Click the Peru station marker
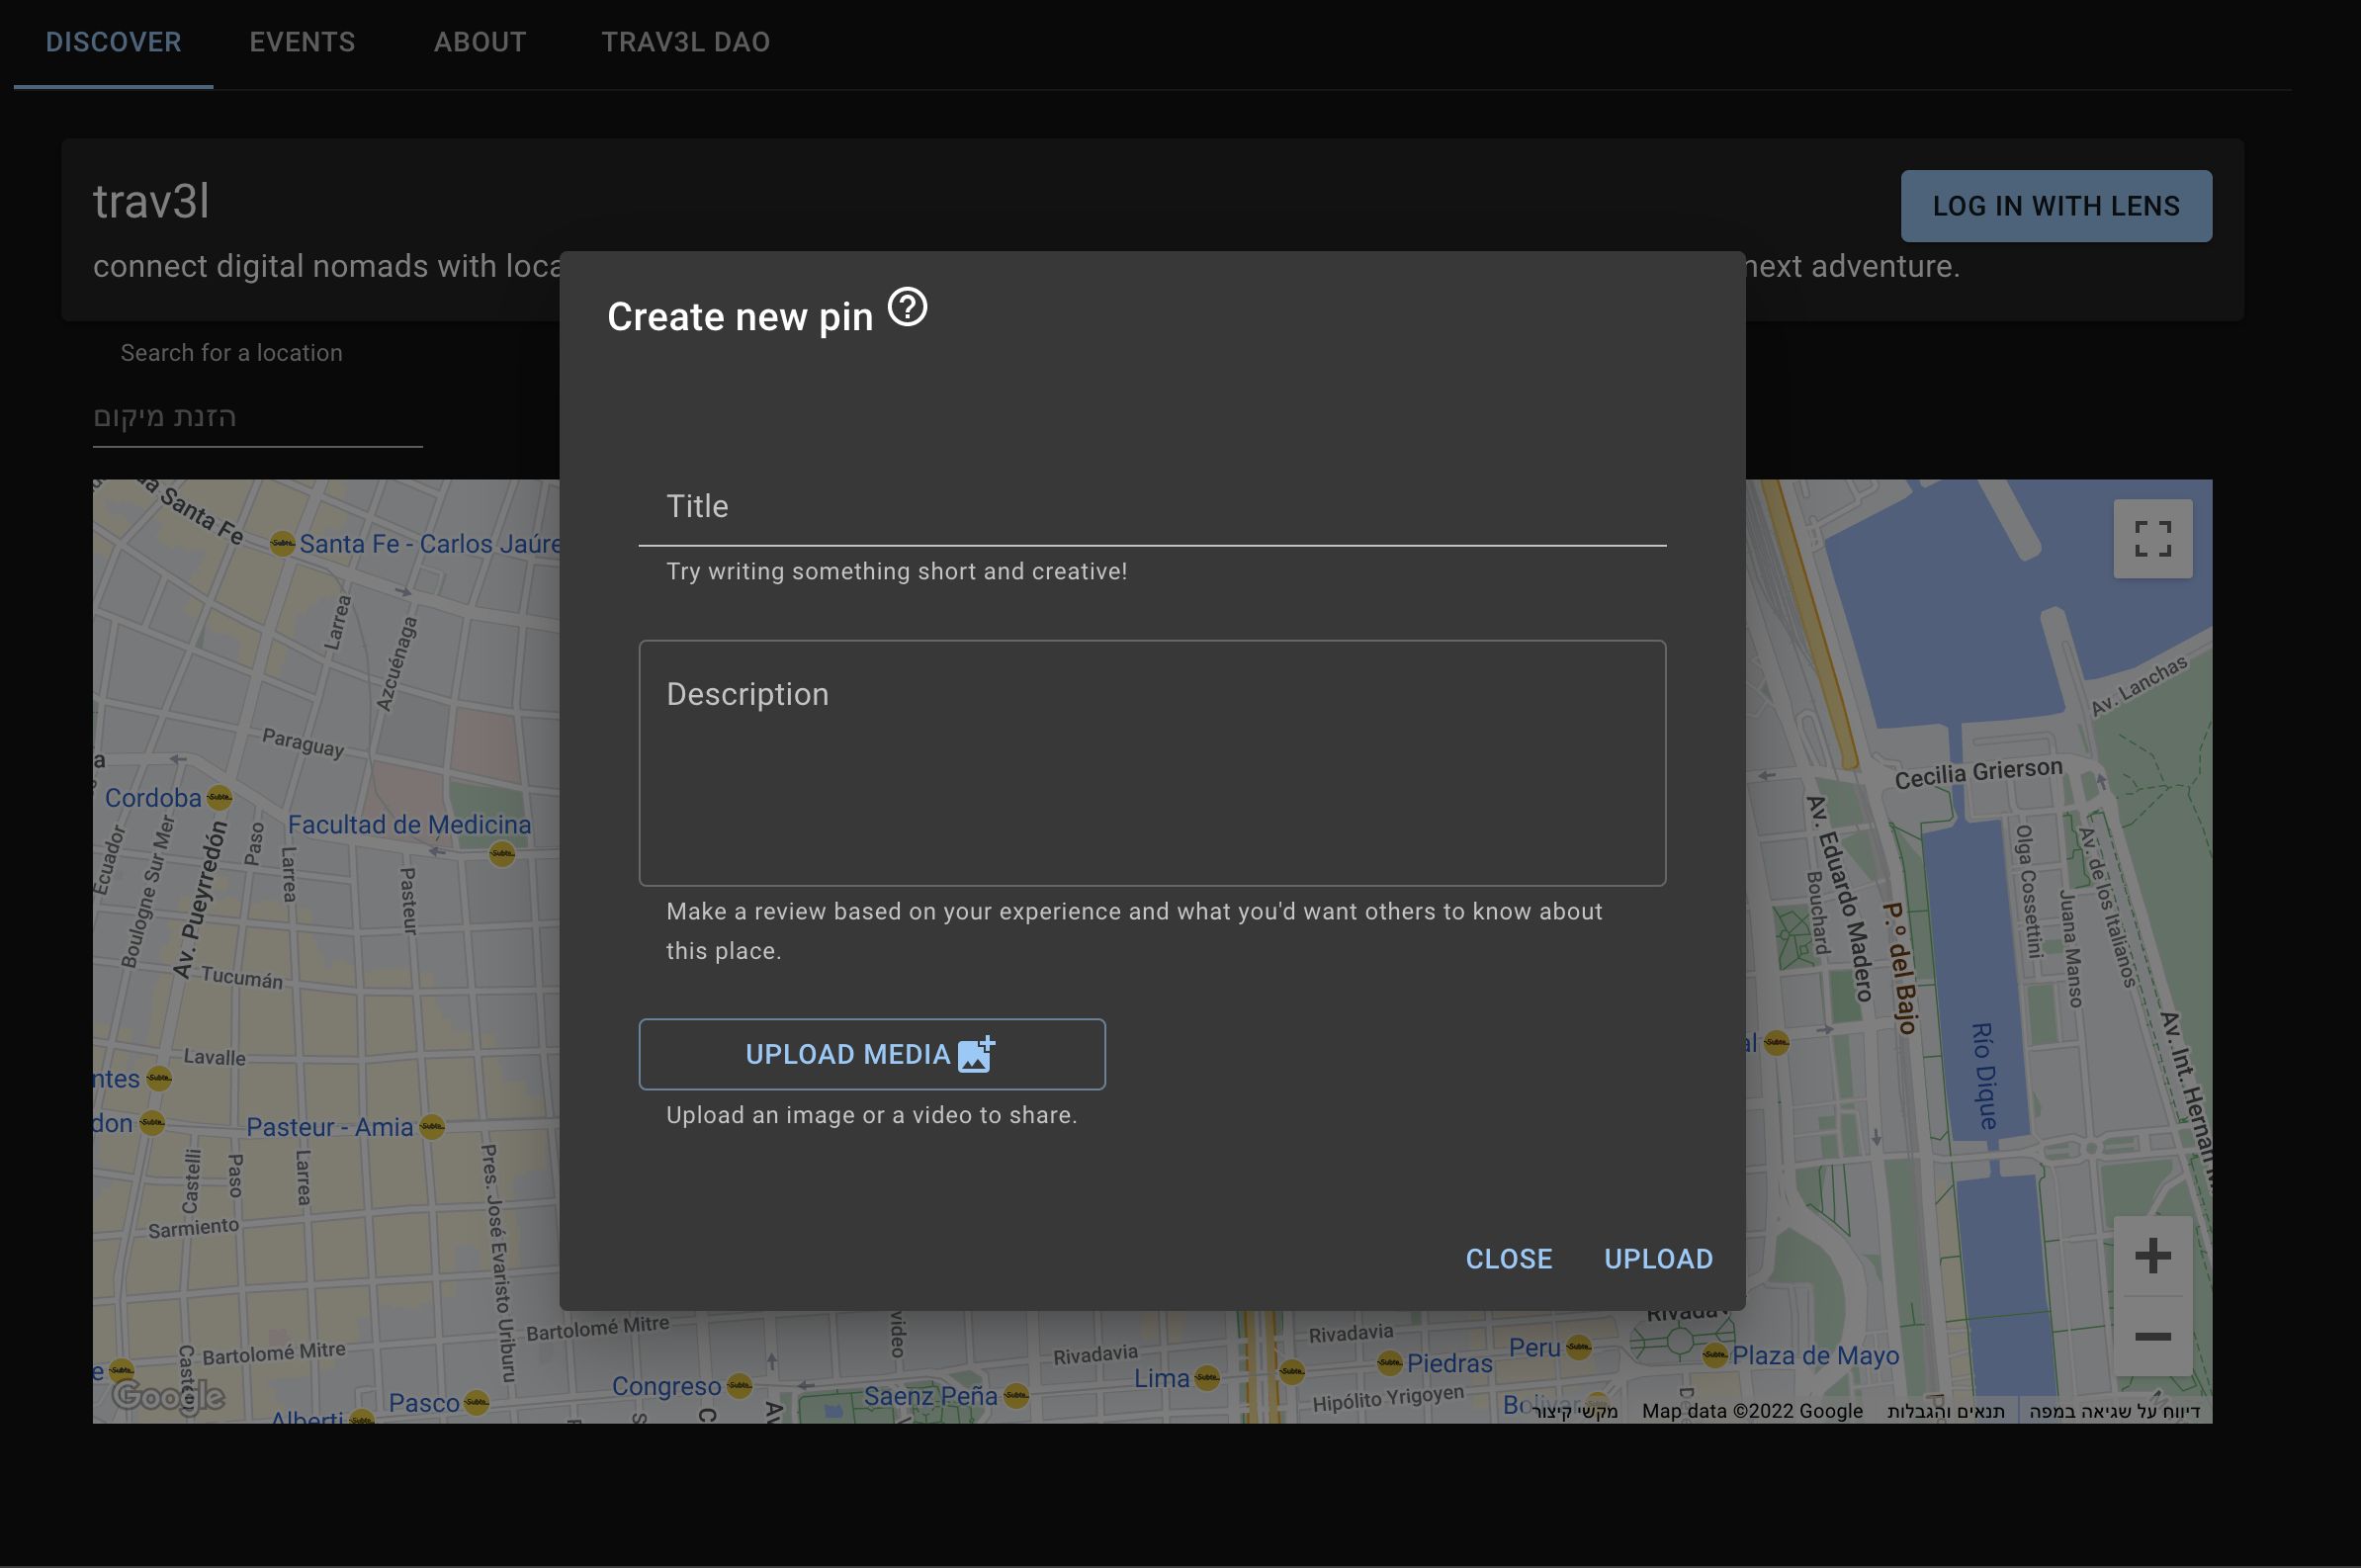 (1579, 1347)
